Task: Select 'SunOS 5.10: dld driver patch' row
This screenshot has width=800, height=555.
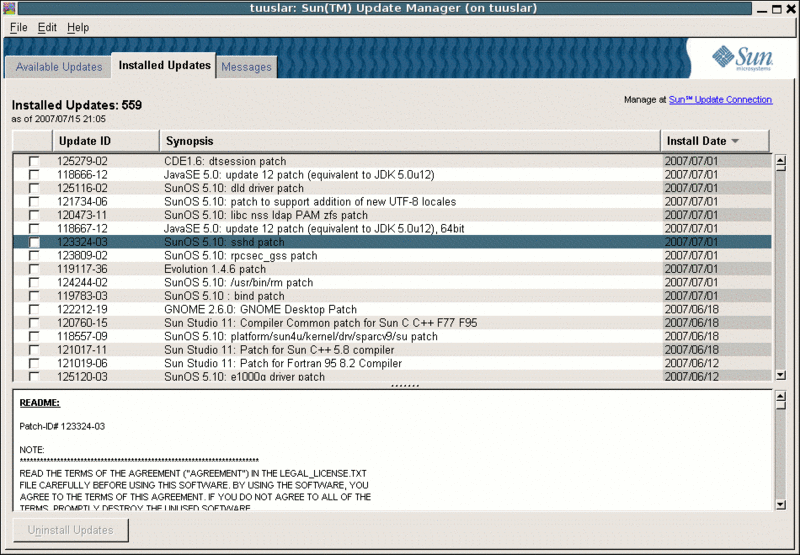Action: coord(392,188)
